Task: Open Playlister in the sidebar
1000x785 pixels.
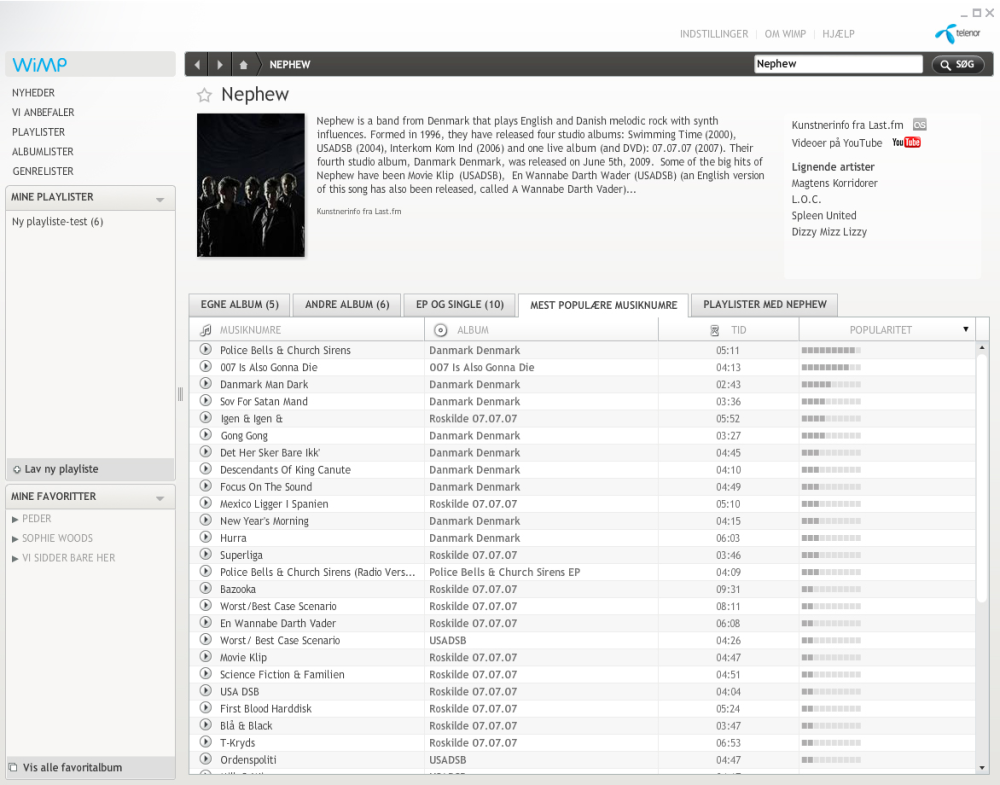Action: tap(38, 132)
